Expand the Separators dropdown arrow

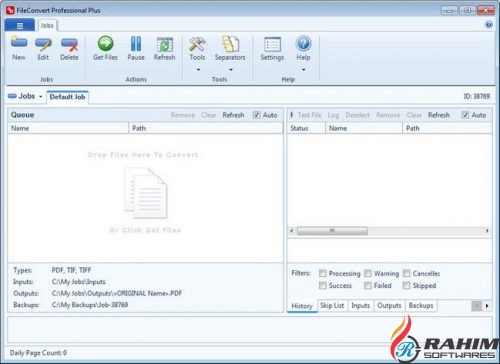tap(231, 70)
